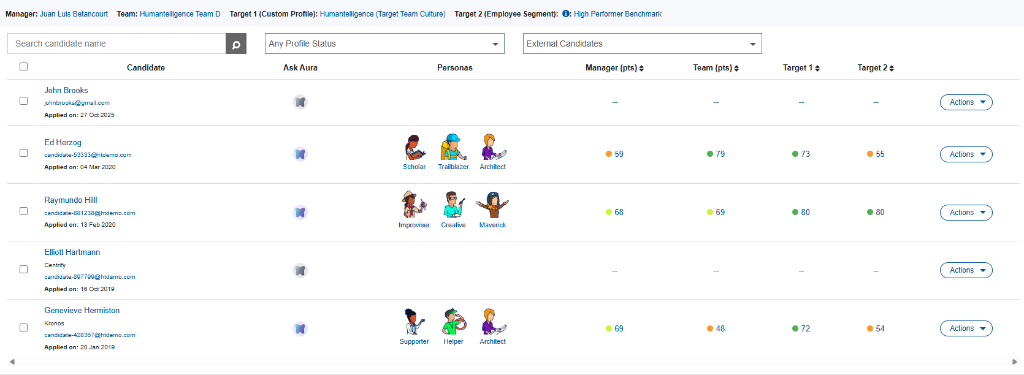Focus the Search candidate name field

(116, 44)
